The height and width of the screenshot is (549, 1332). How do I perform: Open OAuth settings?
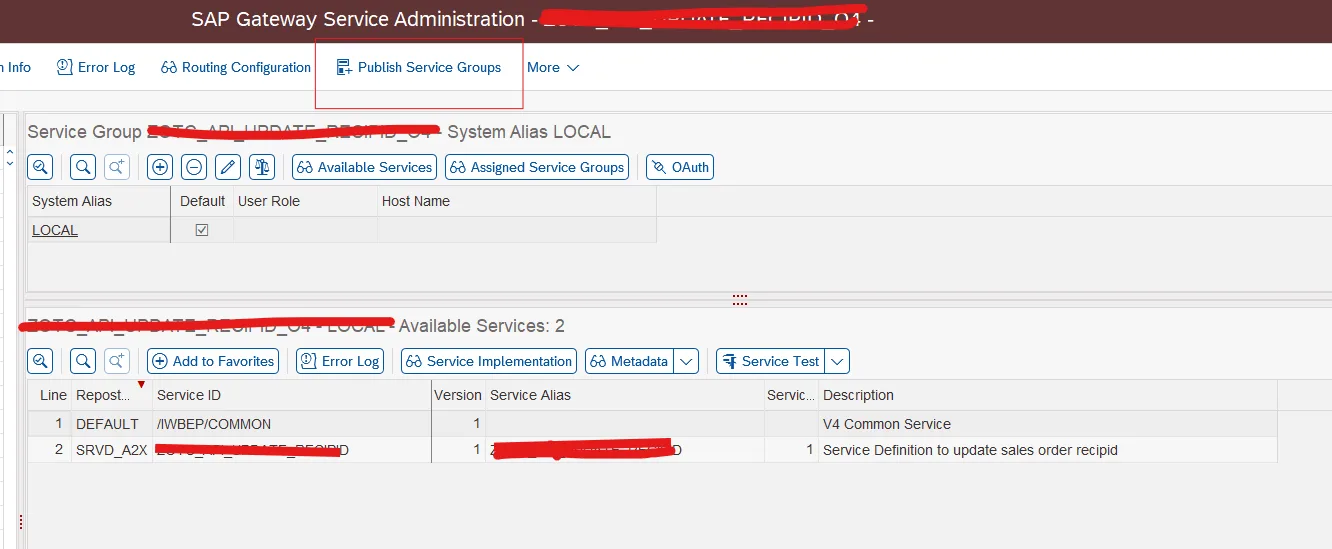tap(680, 167)
